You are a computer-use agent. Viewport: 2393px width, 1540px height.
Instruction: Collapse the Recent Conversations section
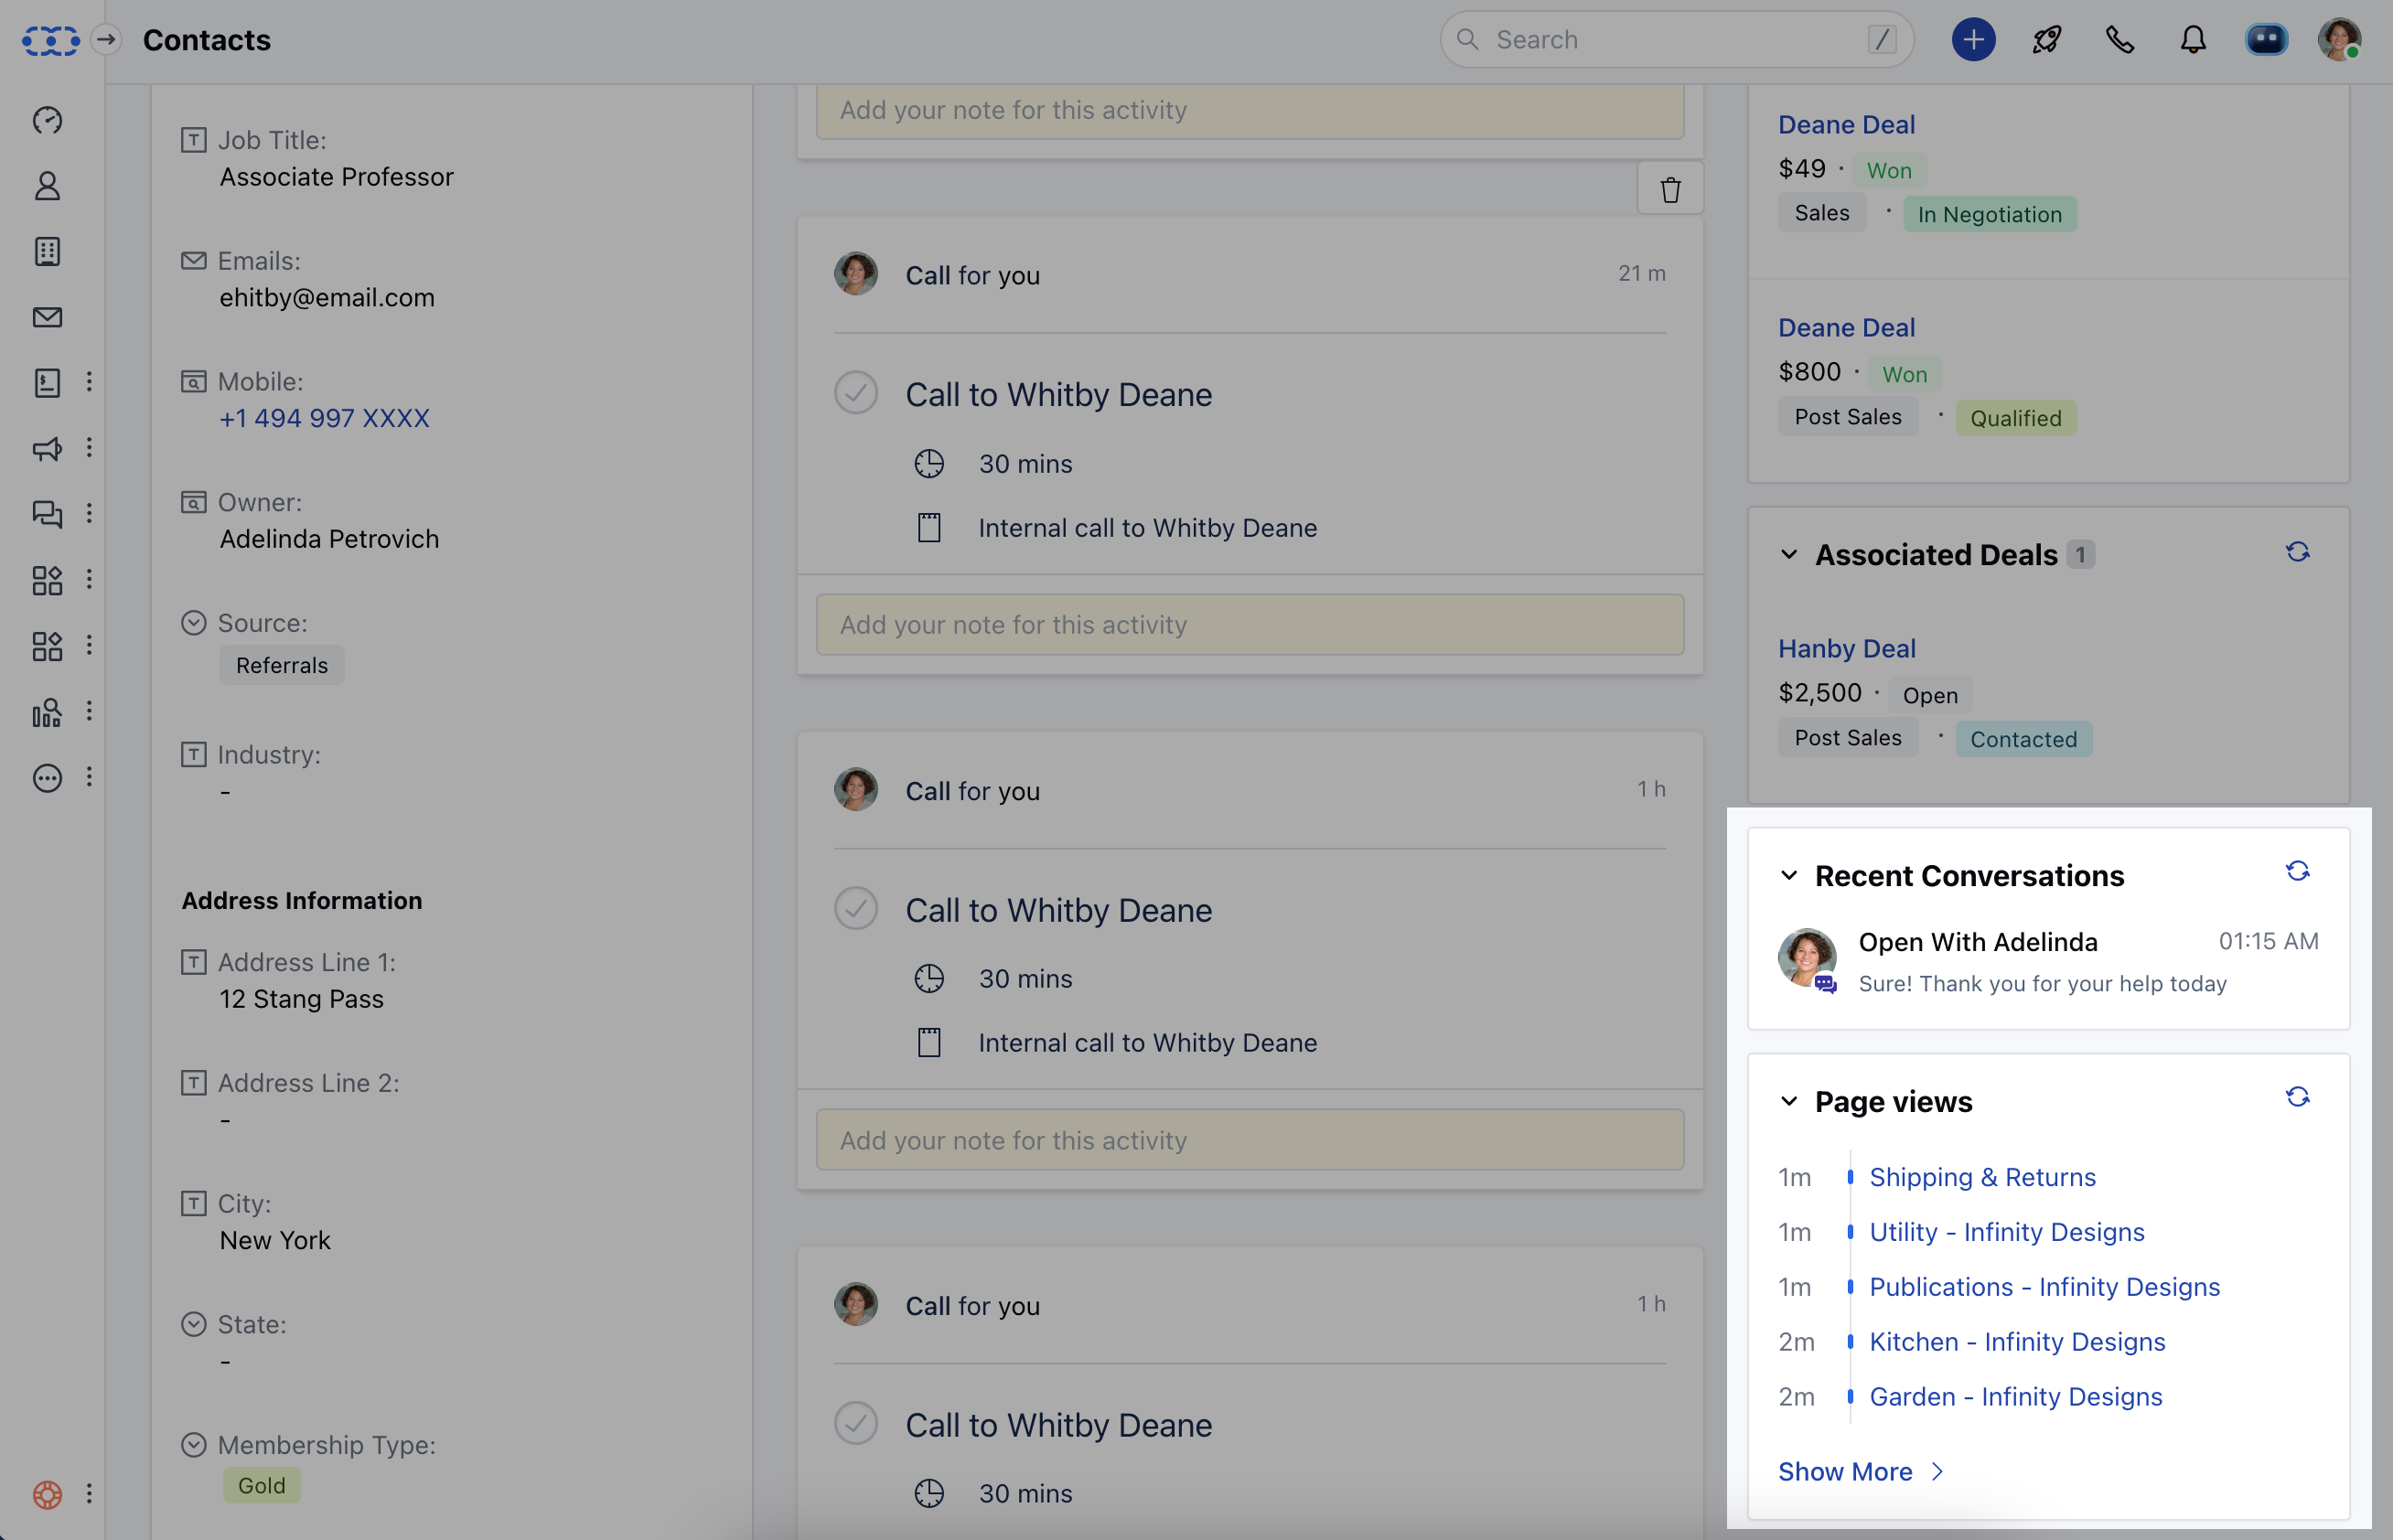point(1790,875)
